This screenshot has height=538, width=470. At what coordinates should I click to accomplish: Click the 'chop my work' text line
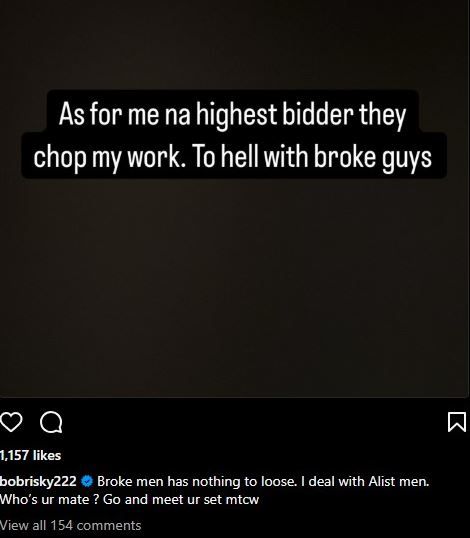233,157
